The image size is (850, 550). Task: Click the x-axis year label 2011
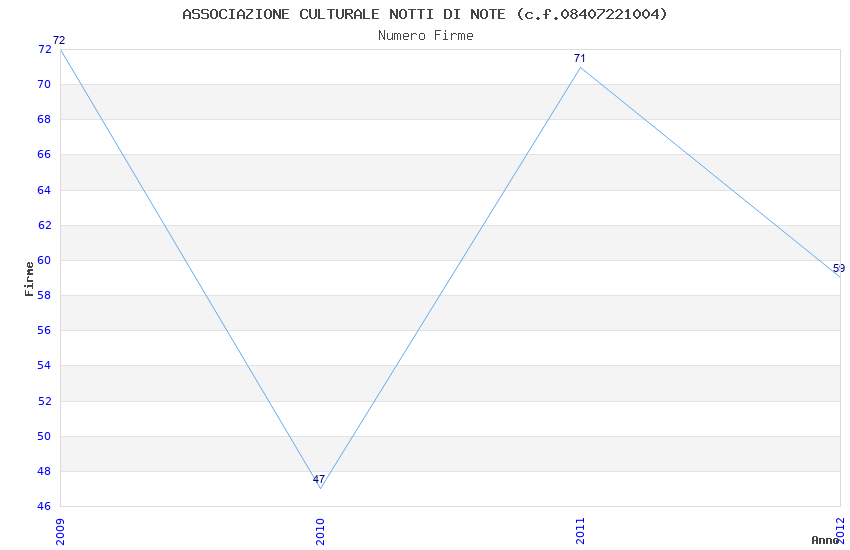[581, 532]
